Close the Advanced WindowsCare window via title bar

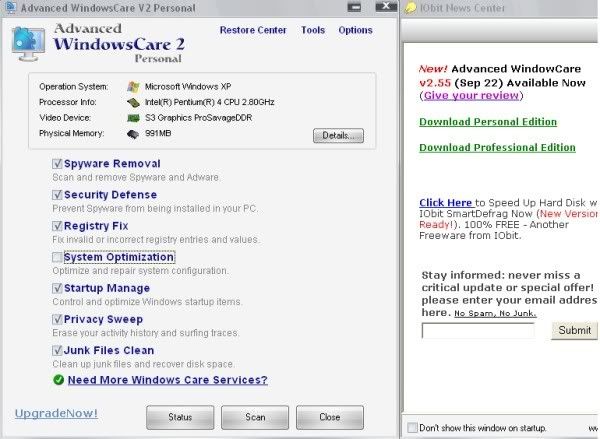coord(386,7)
